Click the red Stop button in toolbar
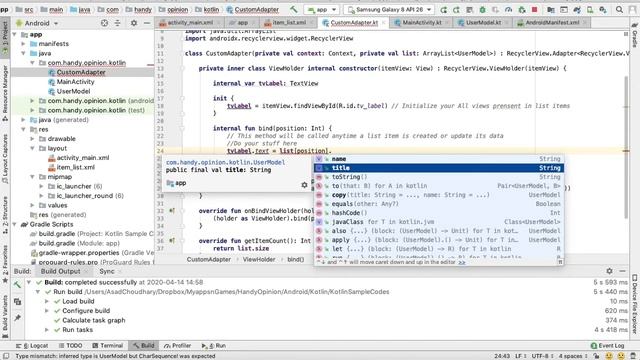Screen dimensions: 640x360 coord(534,9)
